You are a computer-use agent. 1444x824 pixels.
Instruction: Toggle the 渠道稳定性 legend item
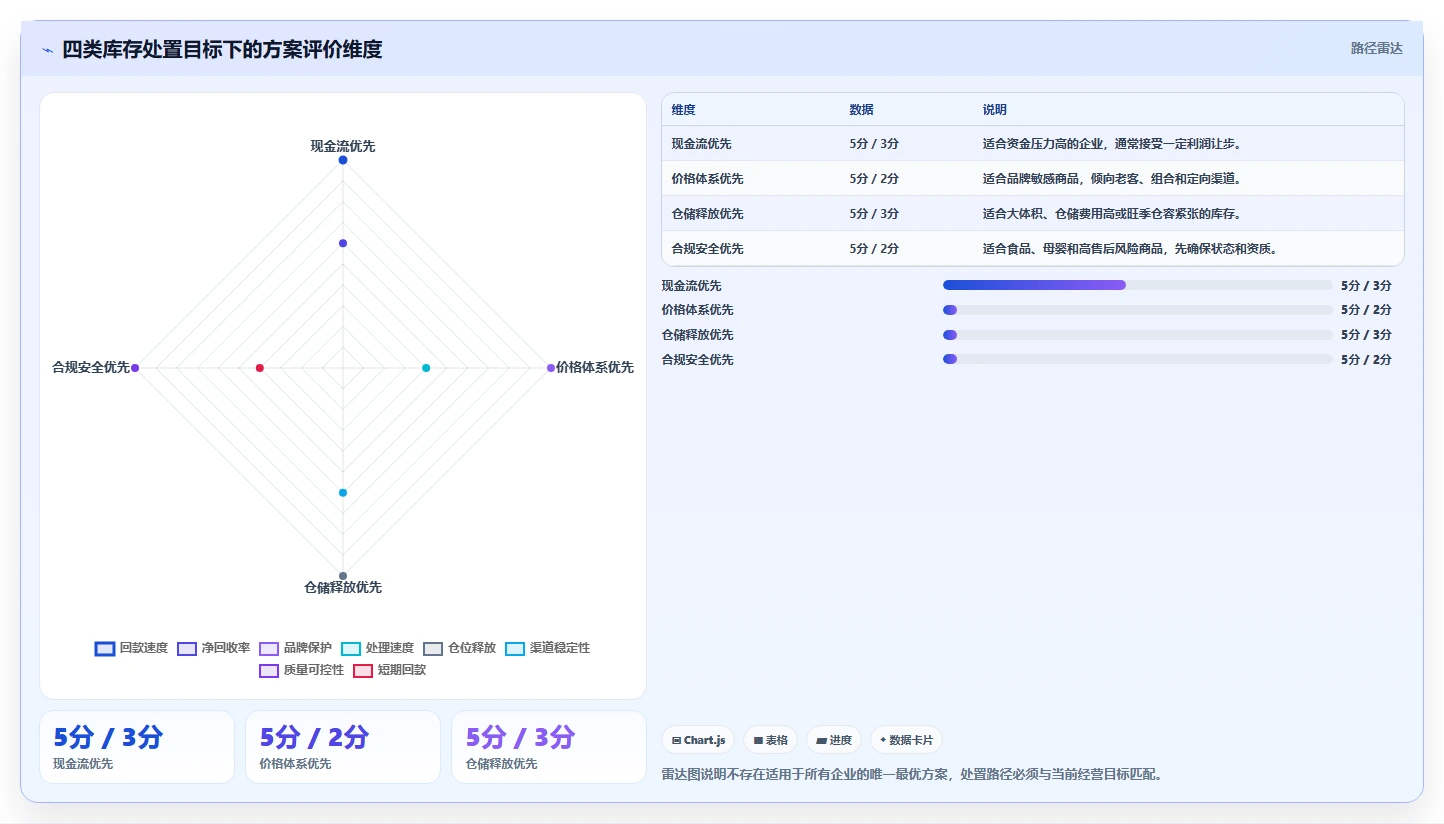(548, 648)
